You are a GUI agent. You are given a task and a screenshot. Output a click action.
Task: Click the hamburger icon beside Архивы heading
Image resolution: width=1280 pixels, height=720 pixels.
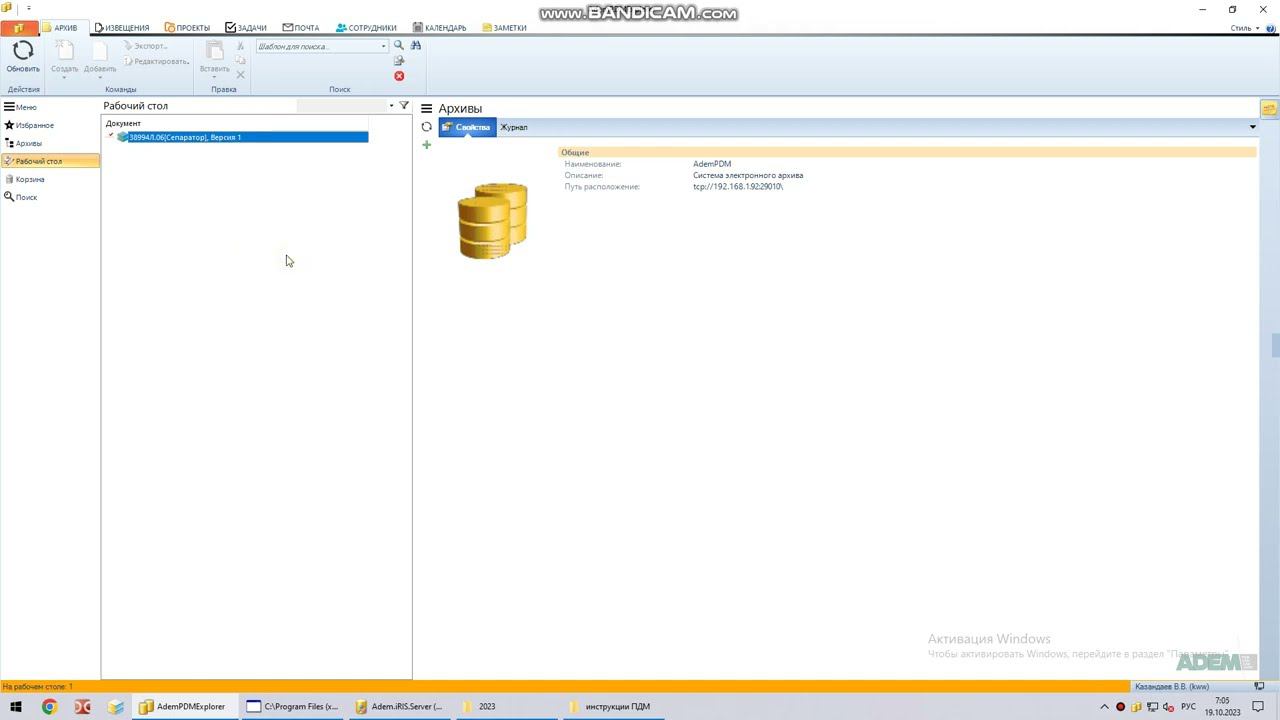click(x=426, y=108)
